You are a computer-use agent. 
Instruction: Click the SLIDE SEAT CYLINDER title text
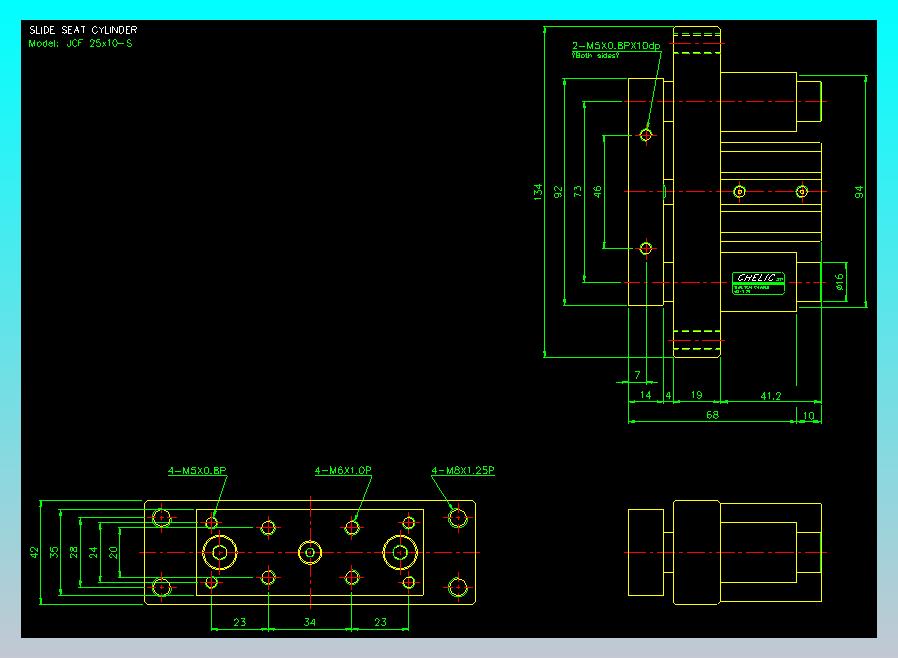pyautogui.click(x=83, y=30)
